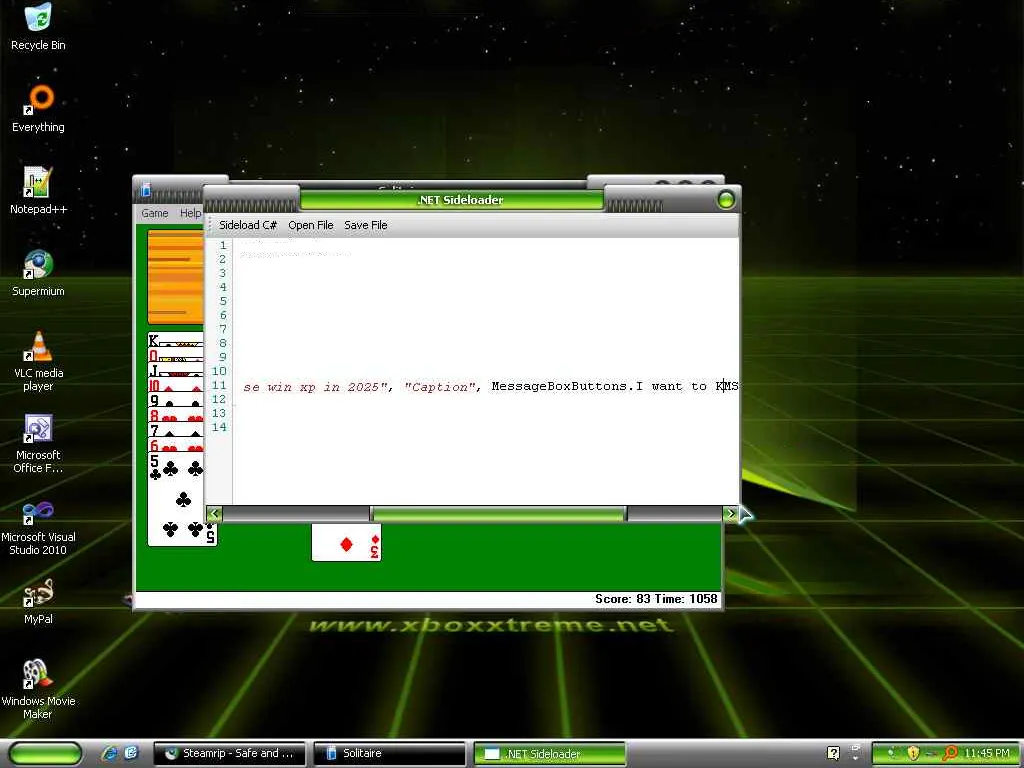Click the .NET Sideloader title bar
This screenshot has width=1024, height=768.
[x=460, y=200]
